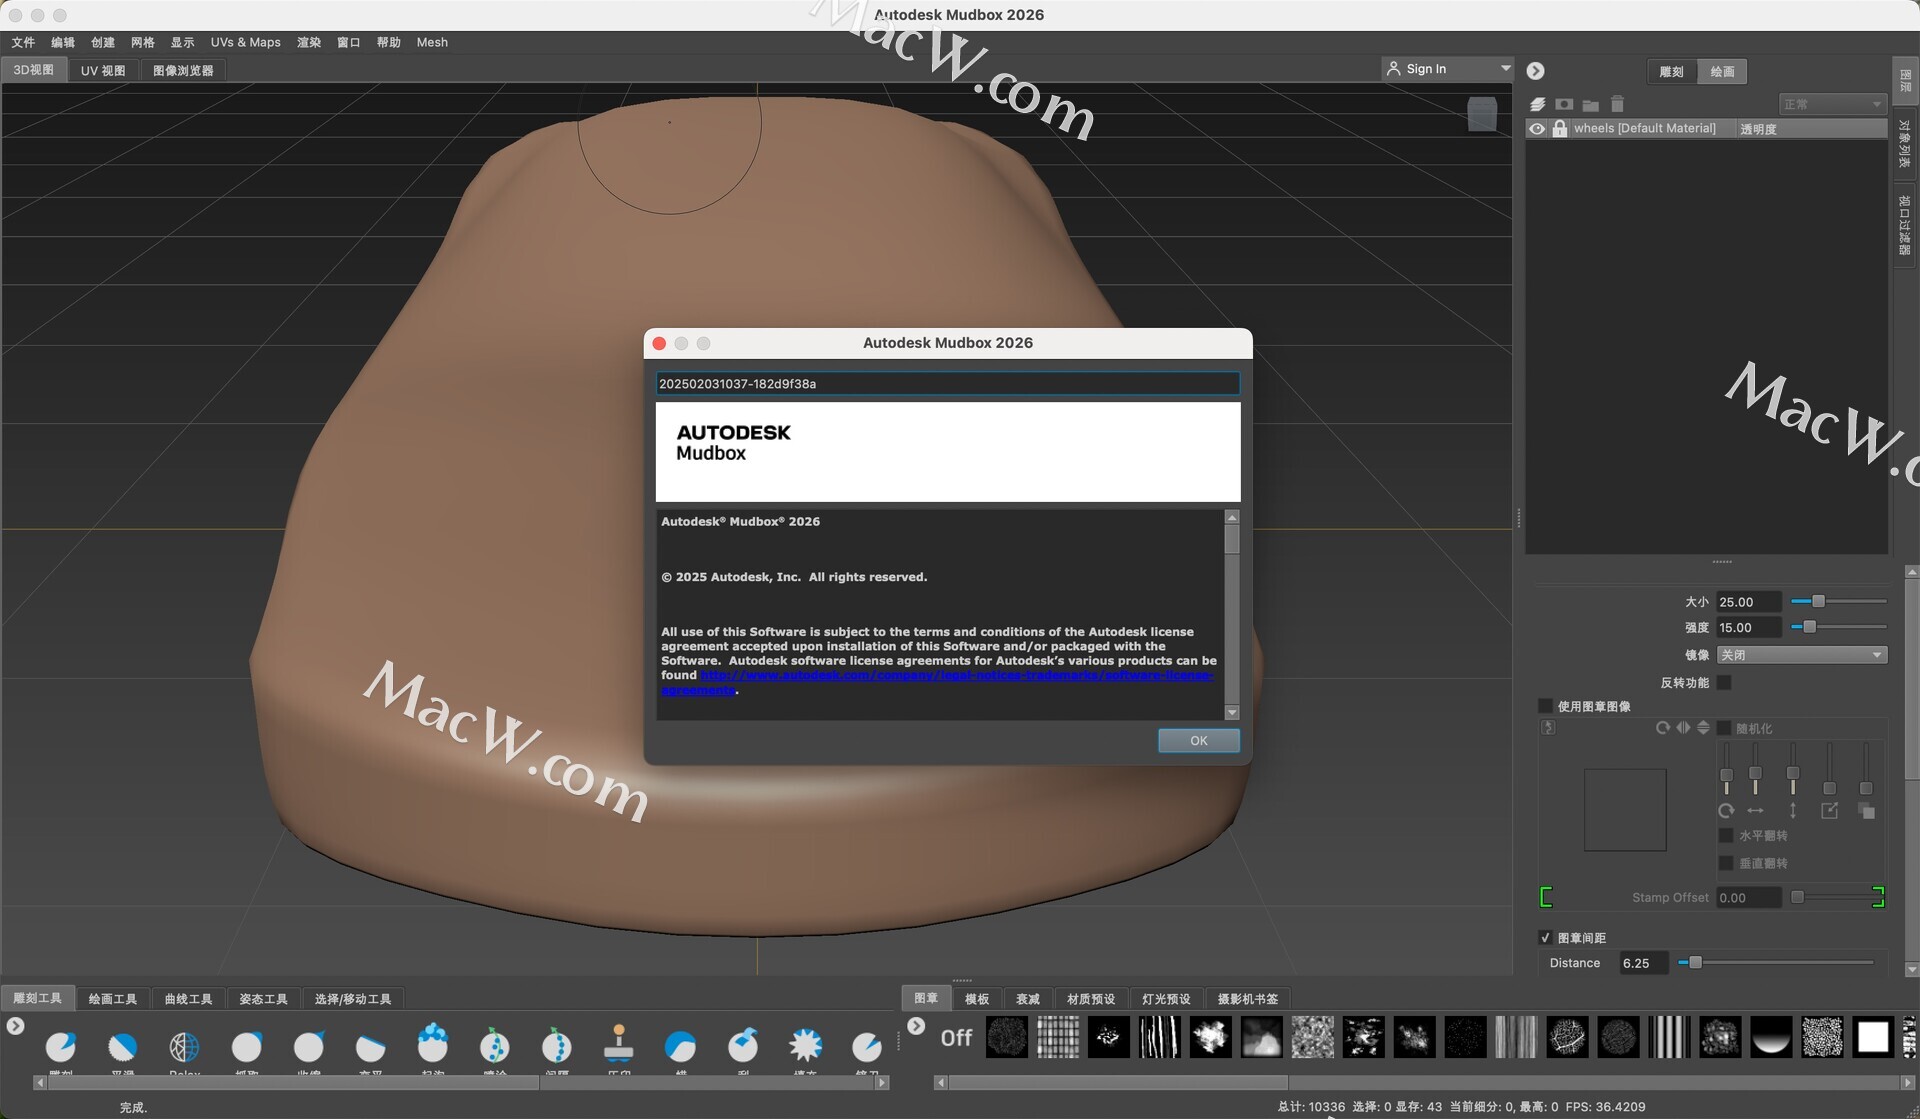Screen dimensions: 1920x1119
Task: Select the Scrape brush tool icon
Action: (x=743, y=1045)
